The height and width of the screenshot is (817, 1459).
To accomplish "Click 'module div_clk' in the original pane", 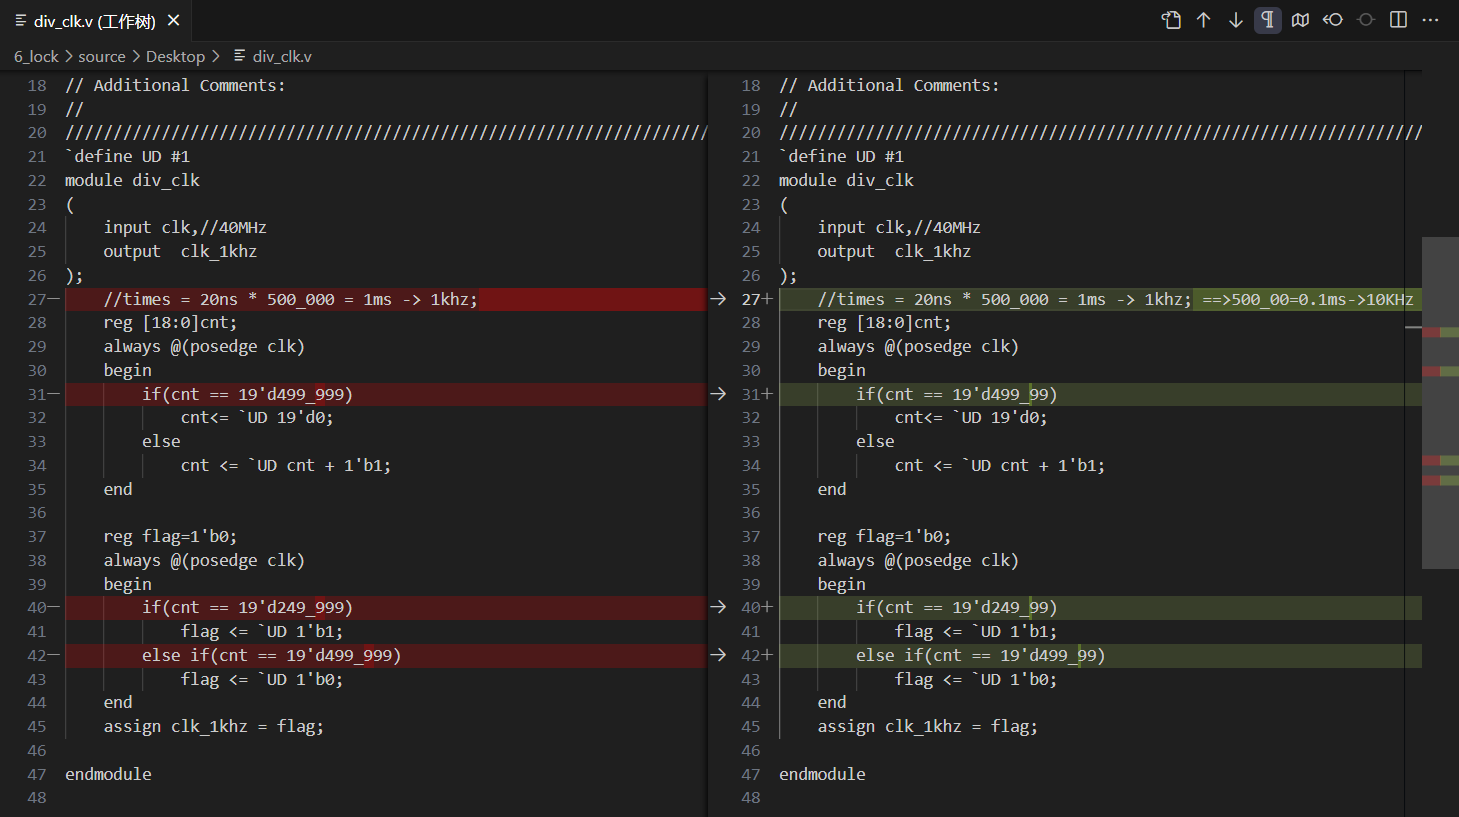I will (132, 180).
